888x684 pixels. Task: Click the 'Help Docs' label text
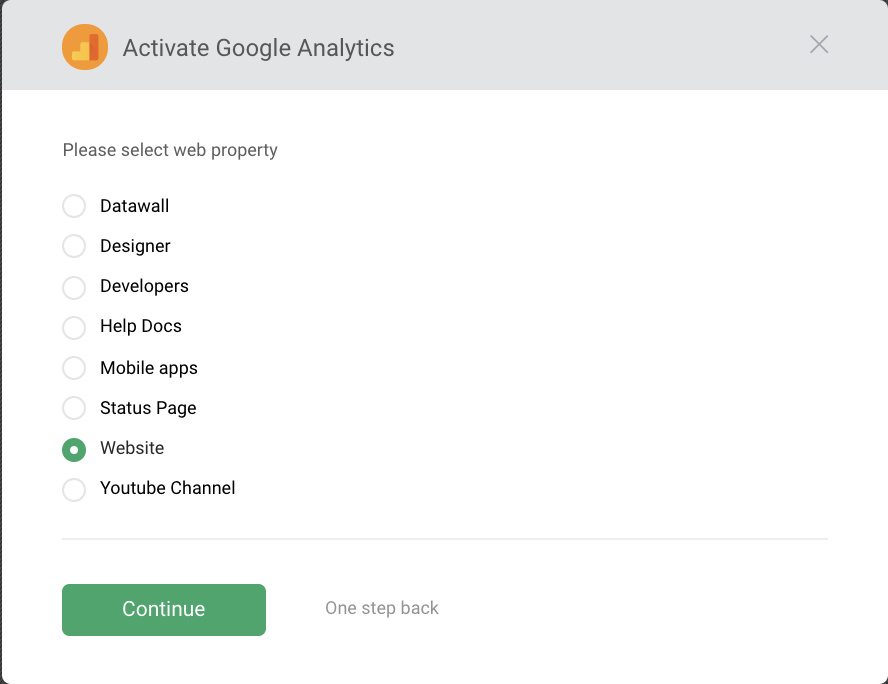click(141, 326)
